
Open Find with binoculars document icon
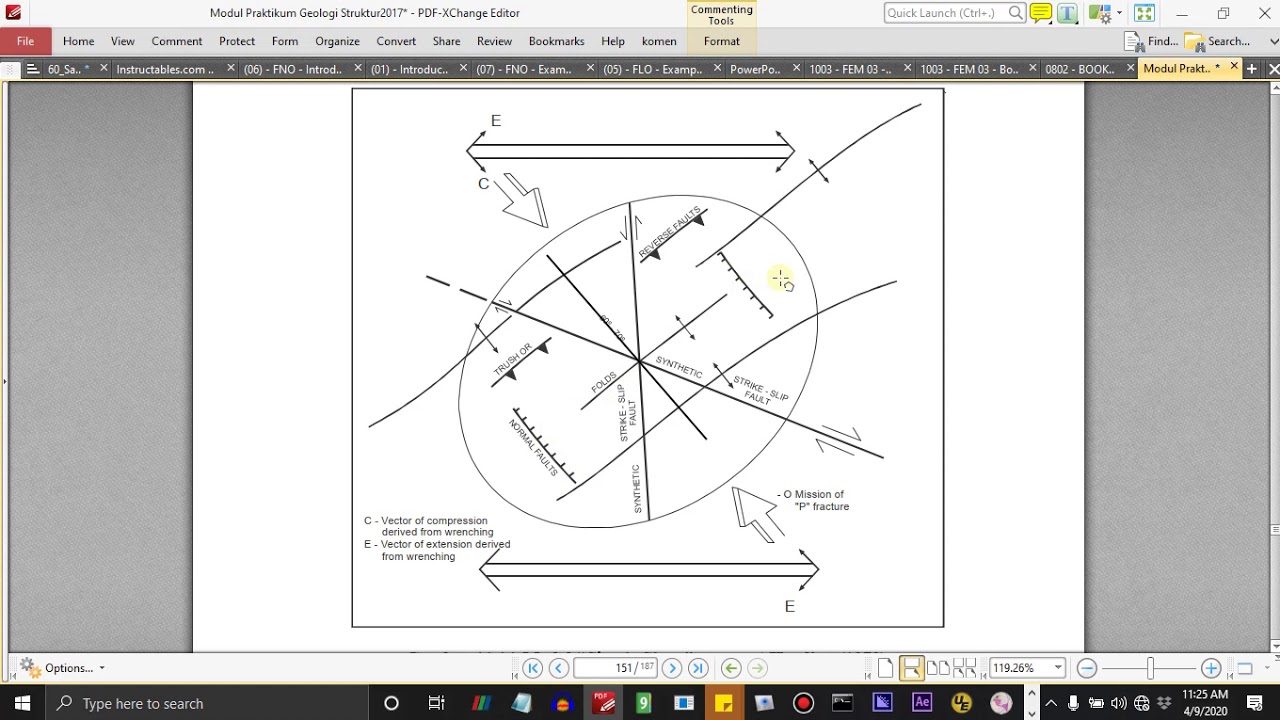(x=1134, y=41)
